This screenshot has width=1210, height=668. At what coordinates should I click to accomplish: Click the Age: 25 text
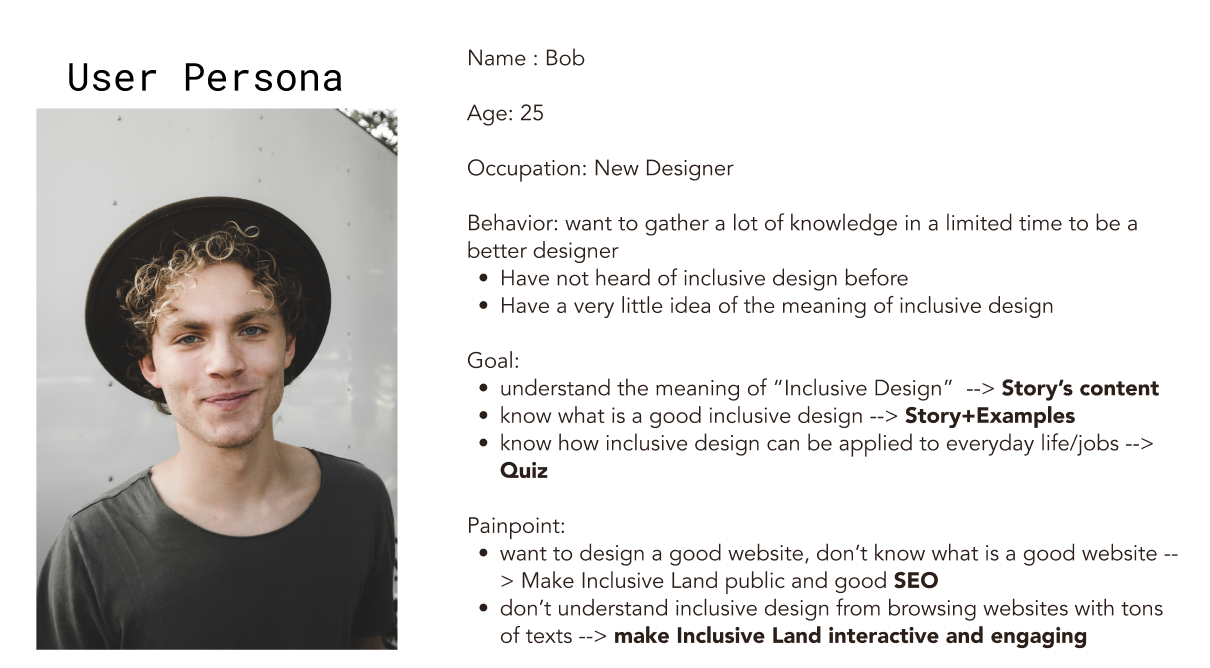pyautogui.click(x=506, y=113)
